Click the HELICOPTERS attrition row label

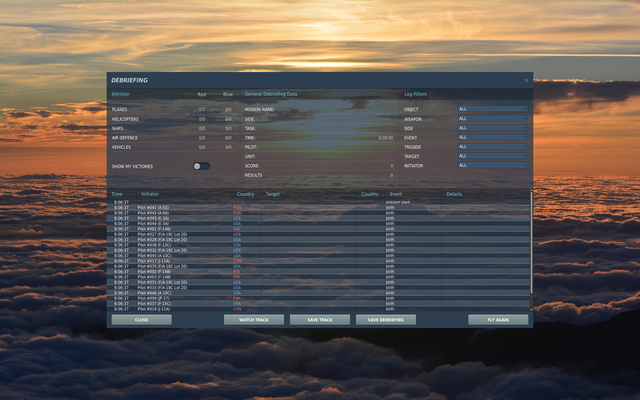click(x=125, y=119)
